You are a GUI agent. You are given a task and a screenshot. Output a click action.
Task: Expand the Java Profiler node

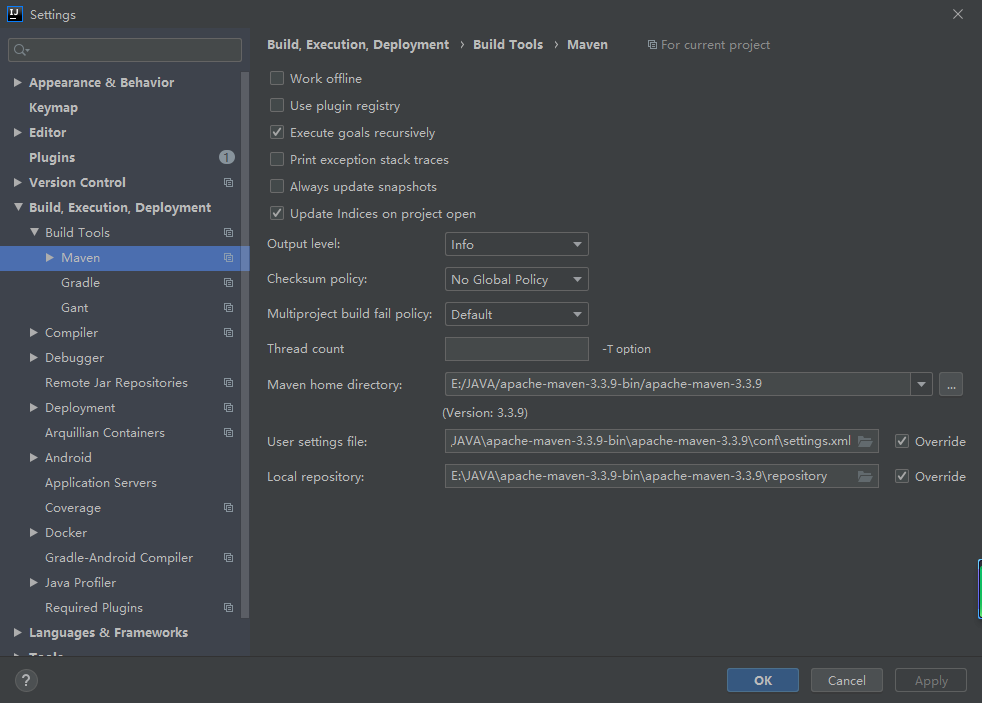tap(34, 583)
